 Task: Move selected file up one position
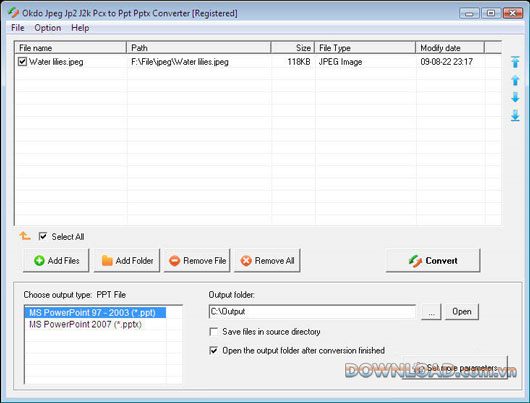click(x=515, y=80)
